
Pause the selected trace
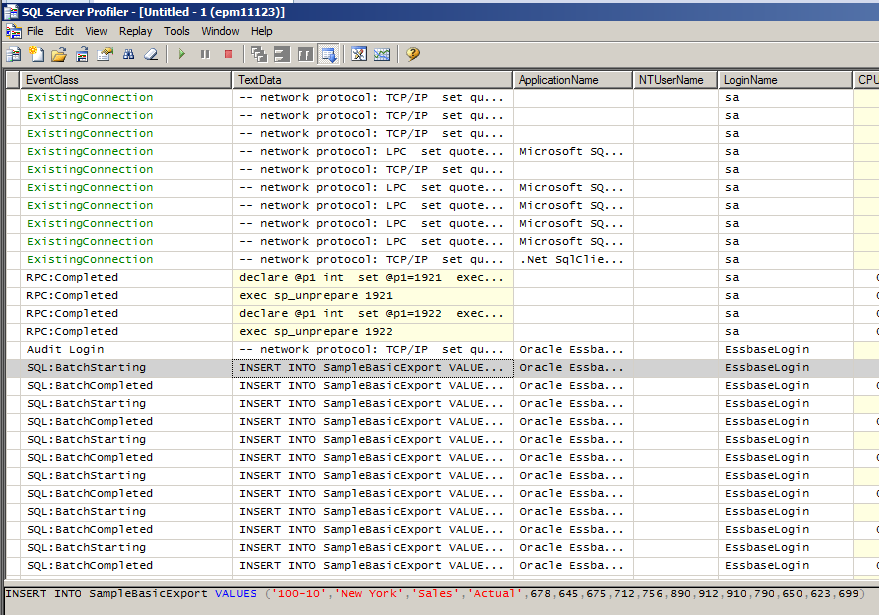(205, 54)
